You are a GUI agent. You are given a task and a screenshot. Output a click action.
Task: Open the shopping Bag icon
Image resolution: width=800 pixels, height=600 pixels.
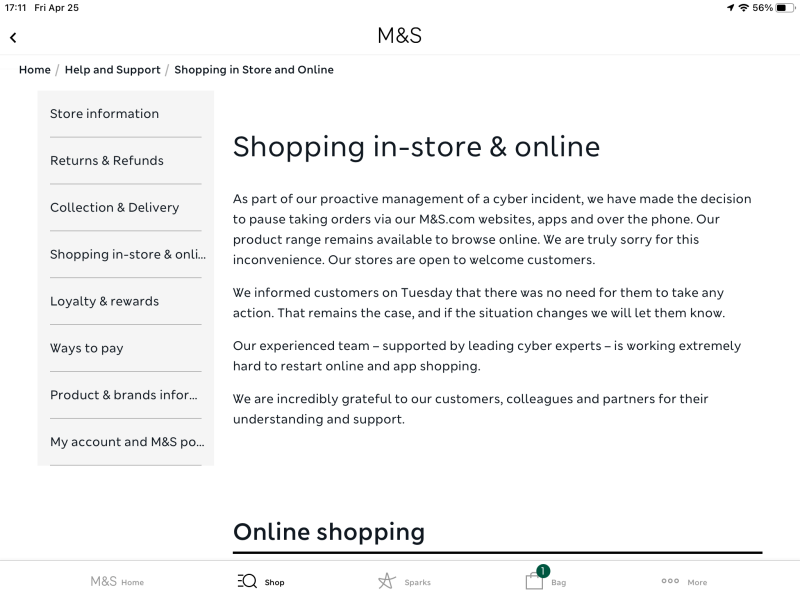[534, 581]
